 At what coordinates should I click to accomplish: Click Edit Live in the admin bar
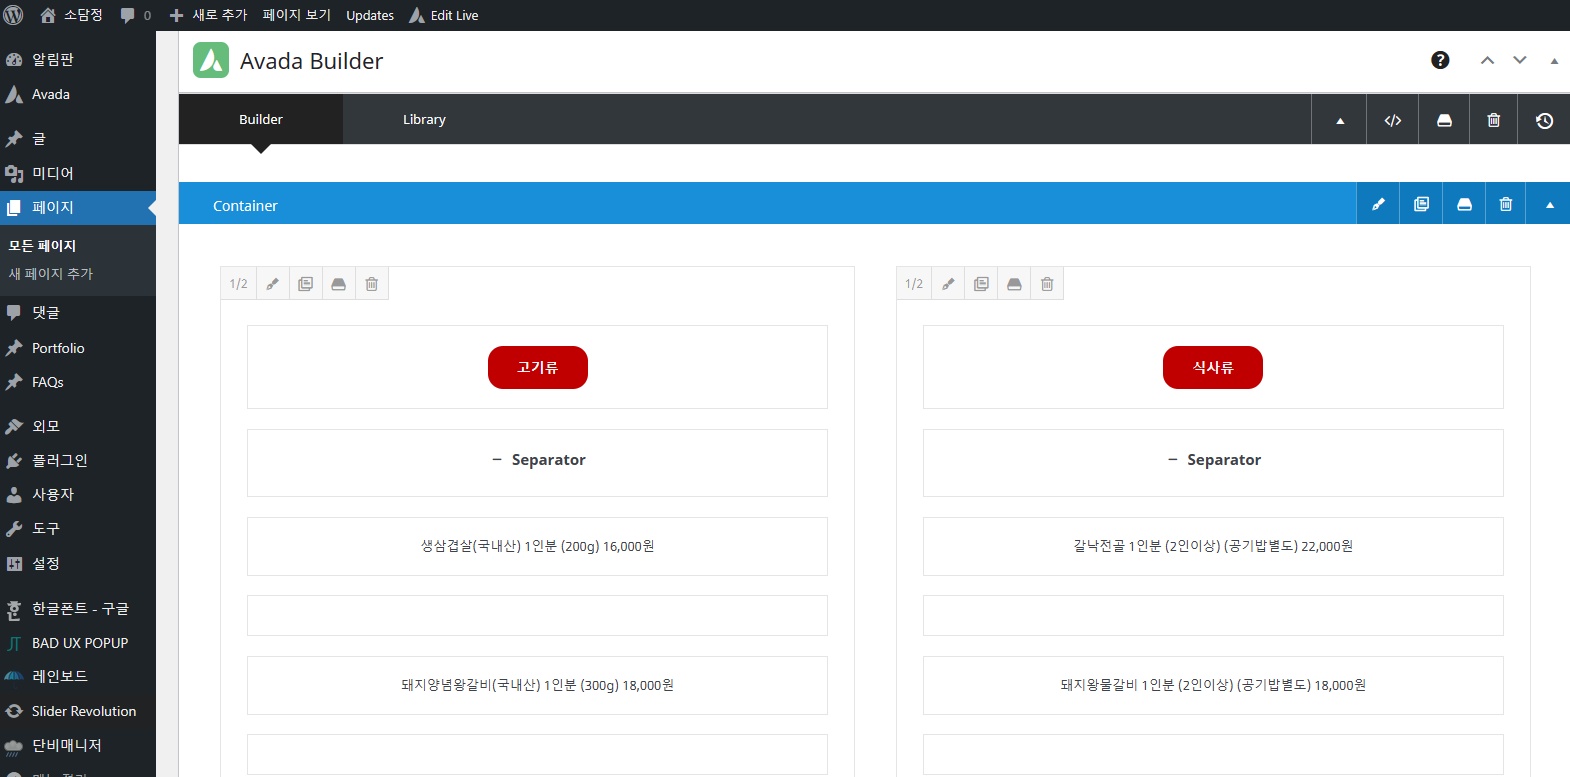[x=444, y=15]
